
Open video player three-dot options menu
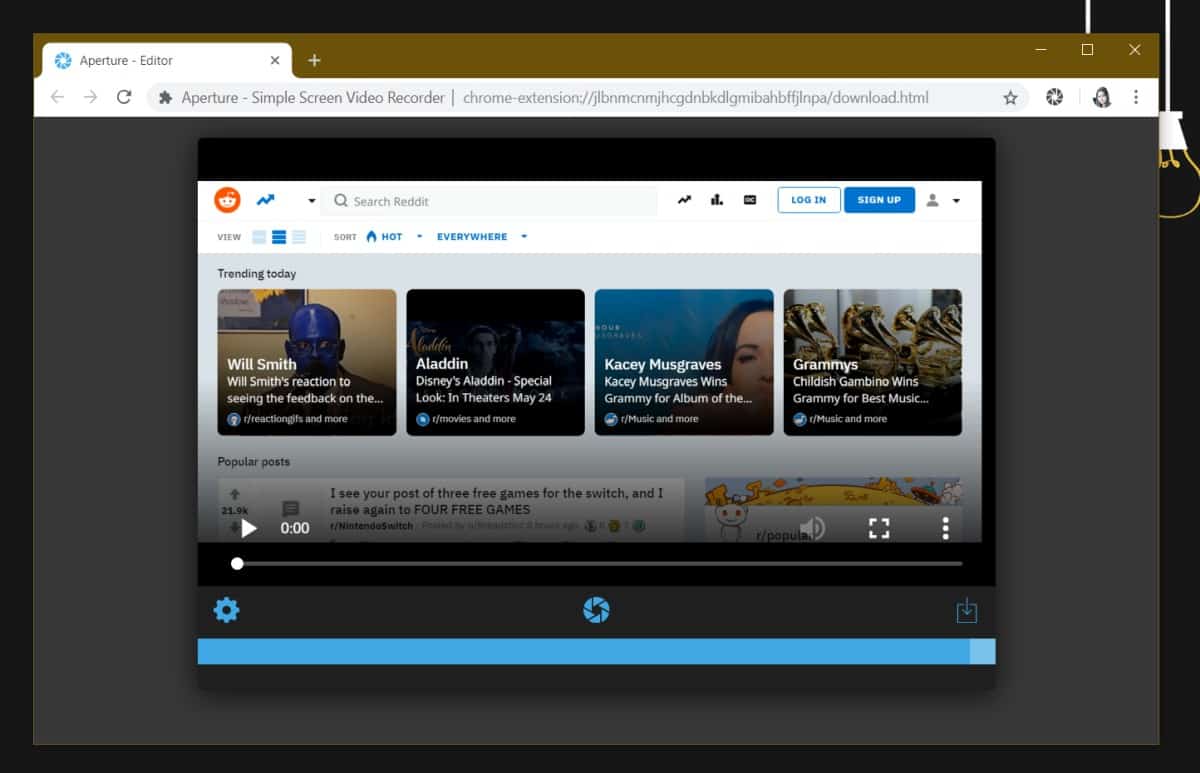(945, 528)
